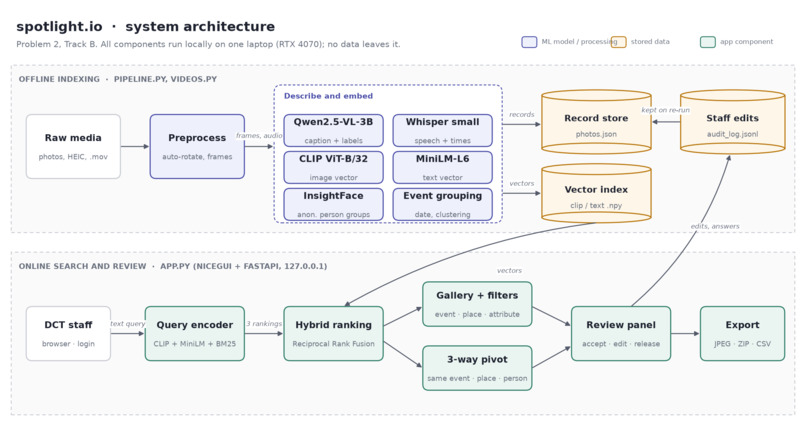Click the stored data legend orange swatch
The width and height of the screenshot is (806, 436).
tap(618, 42)
